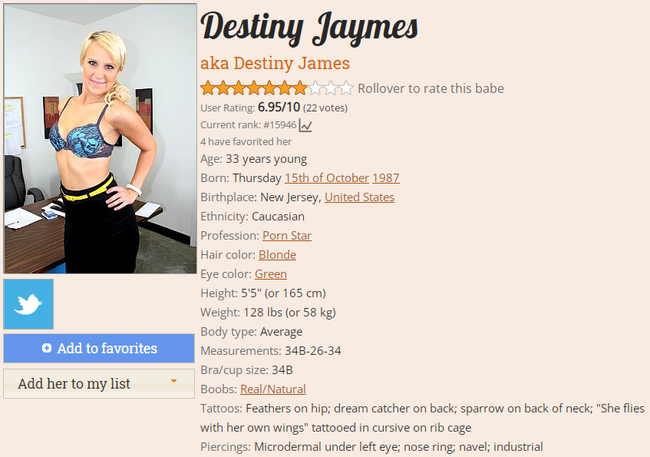
Task: Click the Twitter bird icon
Action: coord(28,304)
